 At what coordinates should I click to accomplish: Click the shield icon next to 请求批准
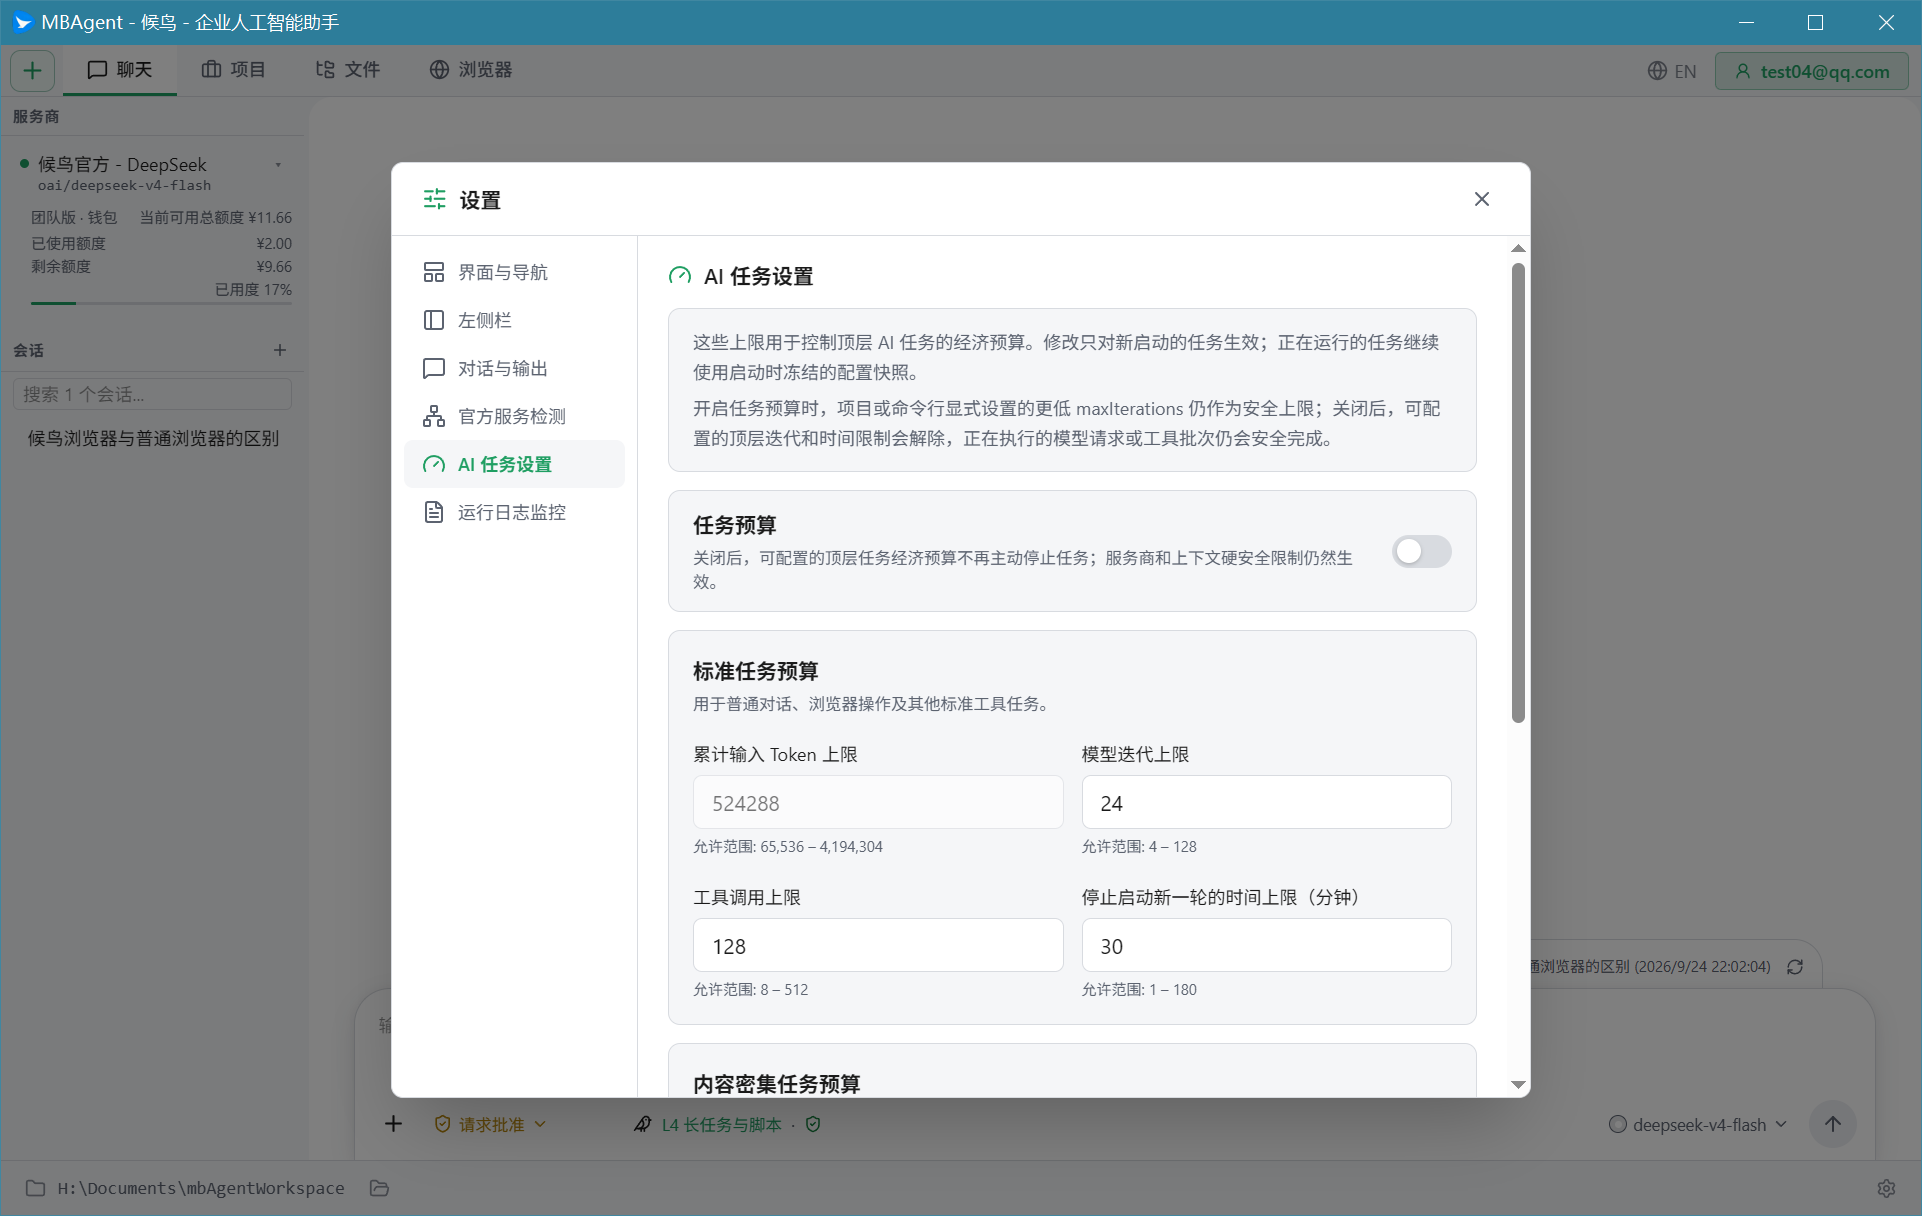442,1125
